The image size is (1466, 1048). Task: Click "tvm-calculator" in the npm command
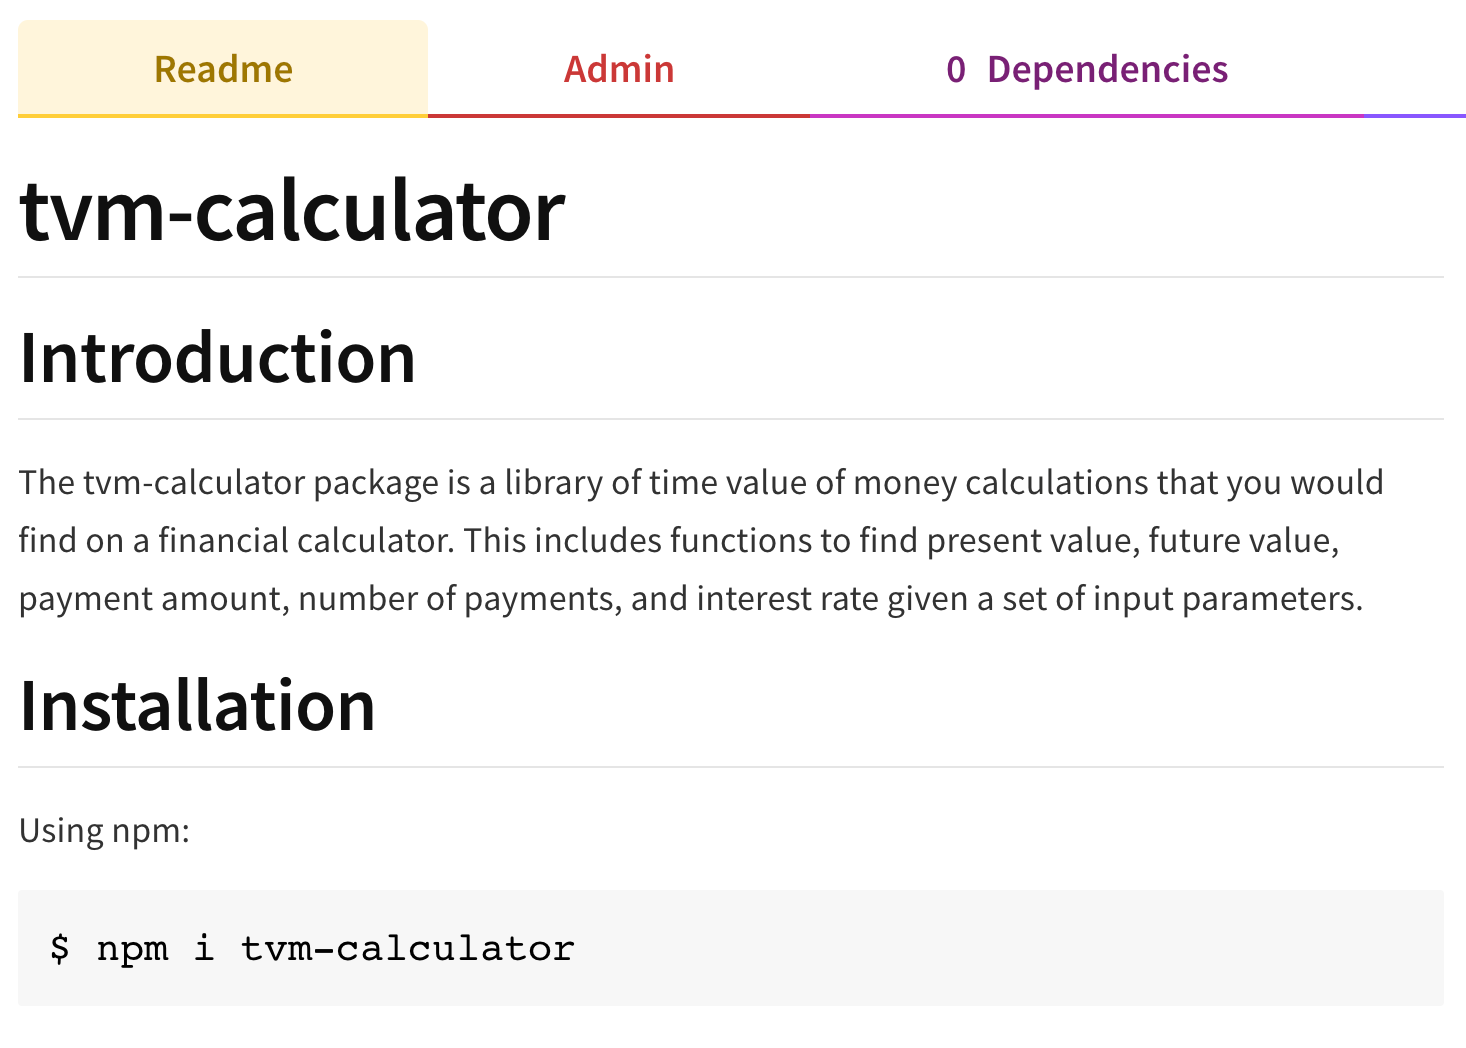click(x=408, y=948)
